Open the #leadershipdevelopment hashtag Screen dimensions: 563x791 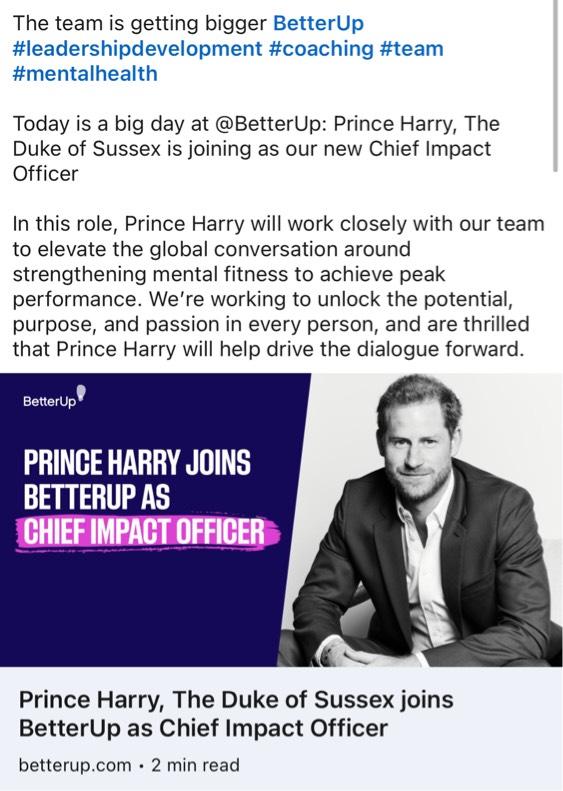pos(137,48)
